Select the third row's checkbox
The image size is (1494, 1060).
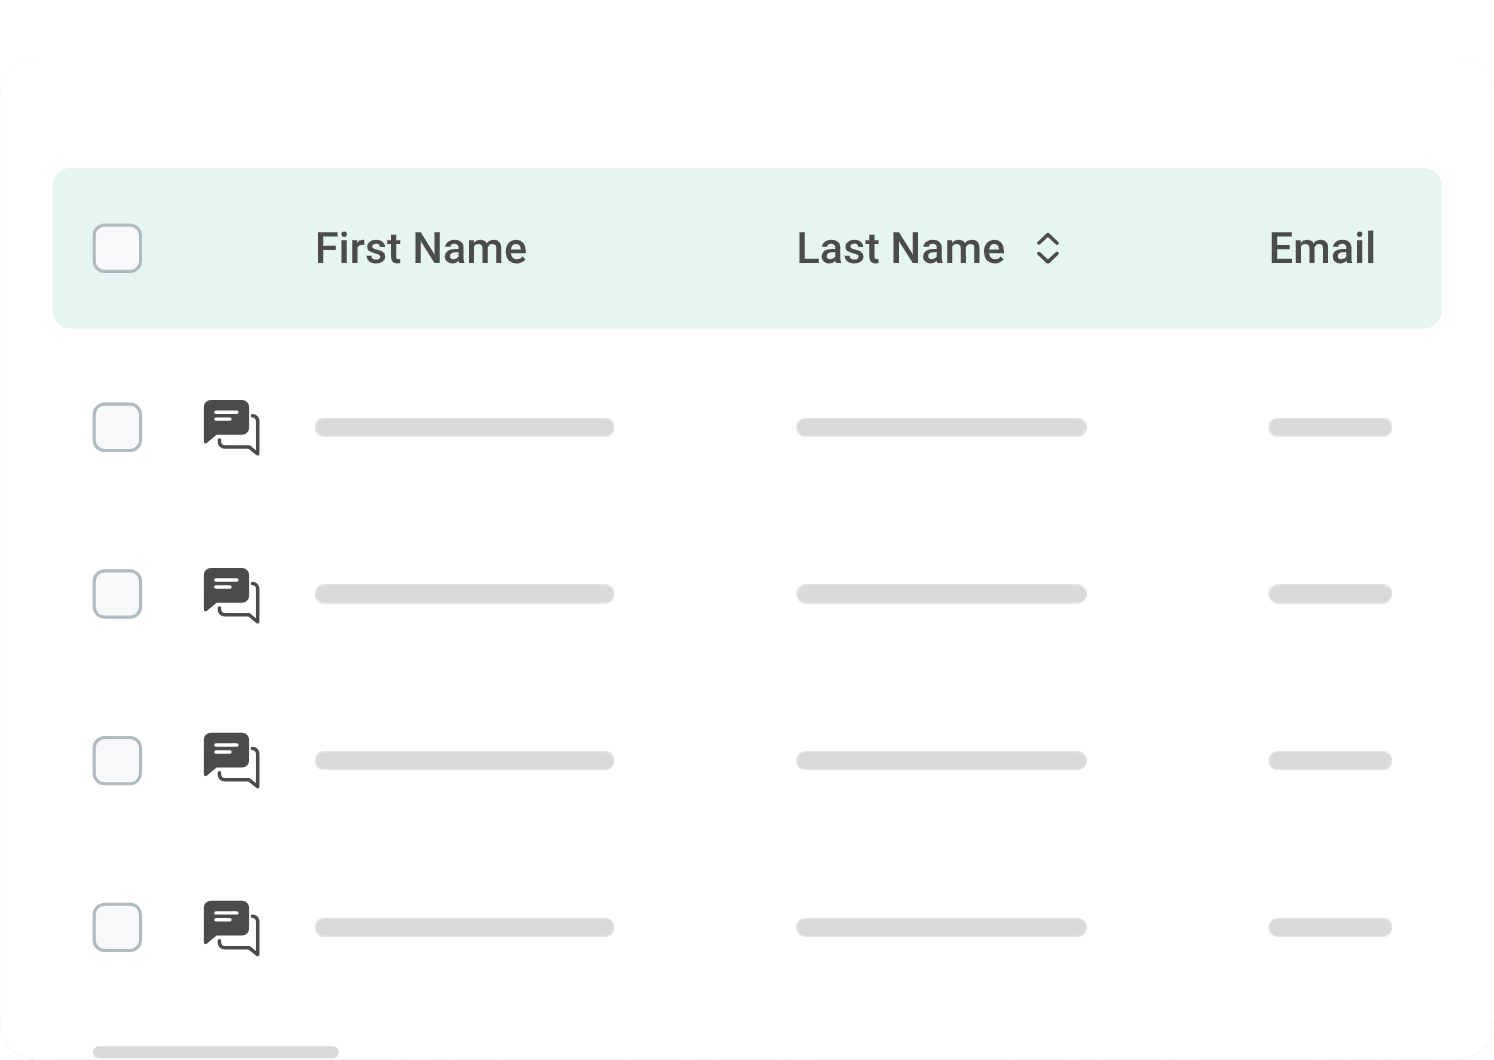point(117,760)
